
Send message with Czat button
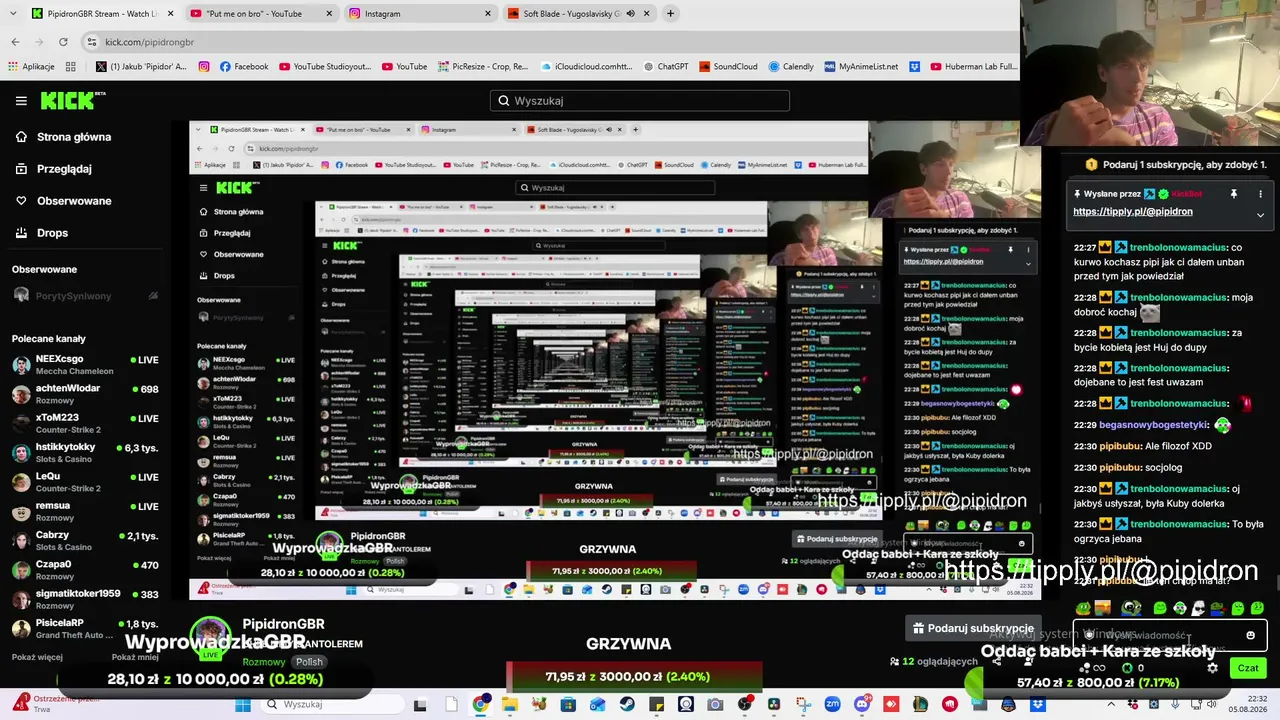(x=1248, y=668)
